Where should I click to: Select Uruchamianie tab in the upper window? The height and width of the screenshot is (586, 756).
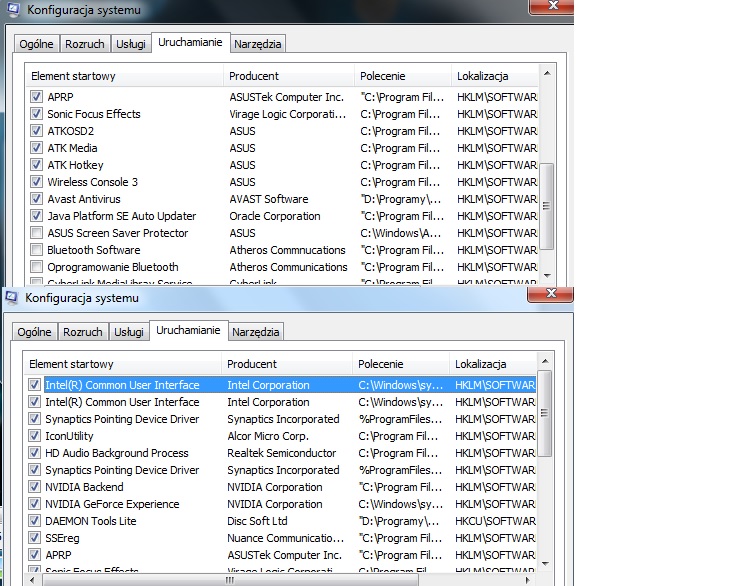(x=190, y=42)
